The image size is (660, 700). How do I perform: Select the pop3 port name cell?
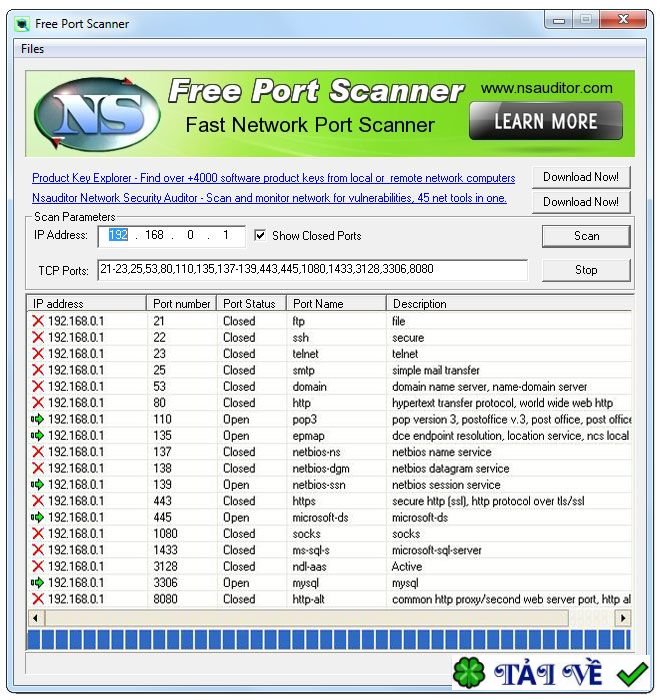[x=305, y=419]
